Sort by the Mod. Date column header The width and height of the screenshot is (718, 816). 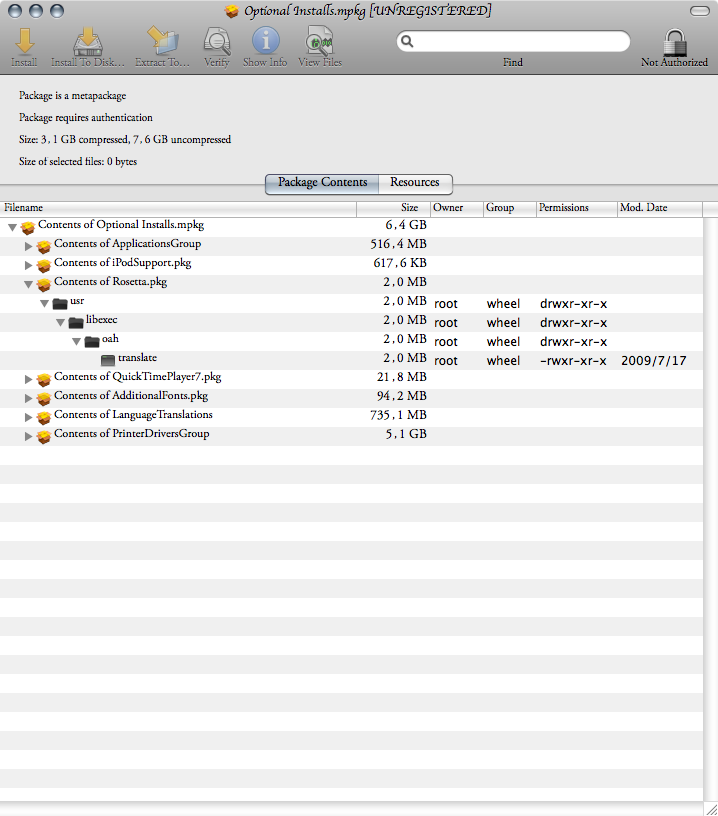660,208
